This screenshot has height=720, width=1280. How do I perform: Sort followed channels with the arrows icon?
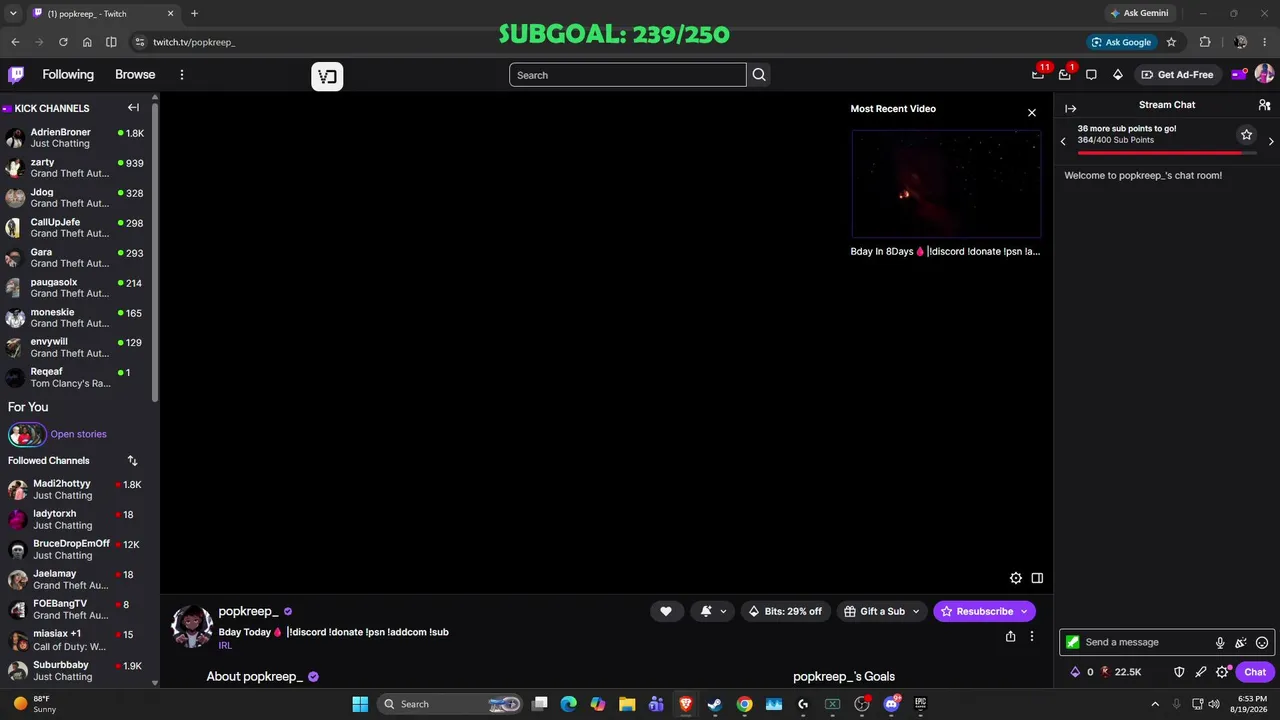tap(132, 461)
